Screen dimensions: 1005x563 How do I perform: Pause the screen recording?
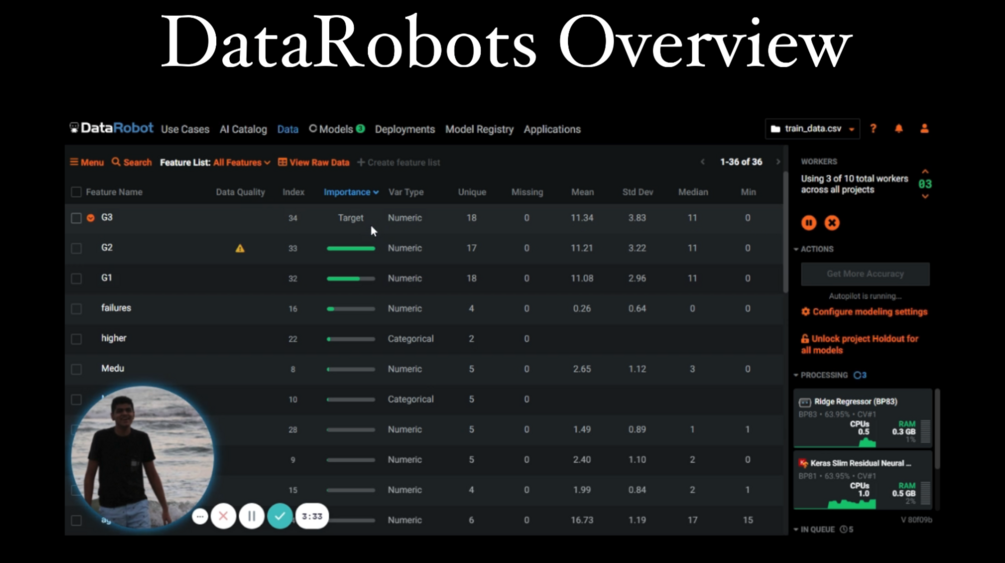[x=252, y=516]
